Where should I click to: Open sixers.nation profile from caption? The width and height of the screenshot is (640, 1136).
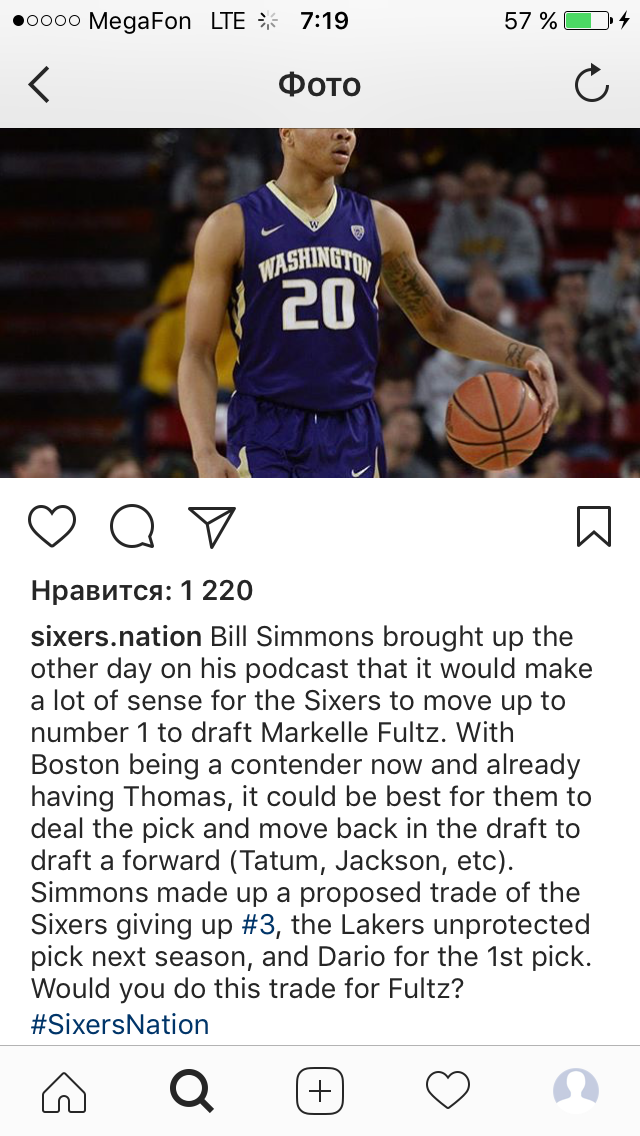click(x=116, y=637)
